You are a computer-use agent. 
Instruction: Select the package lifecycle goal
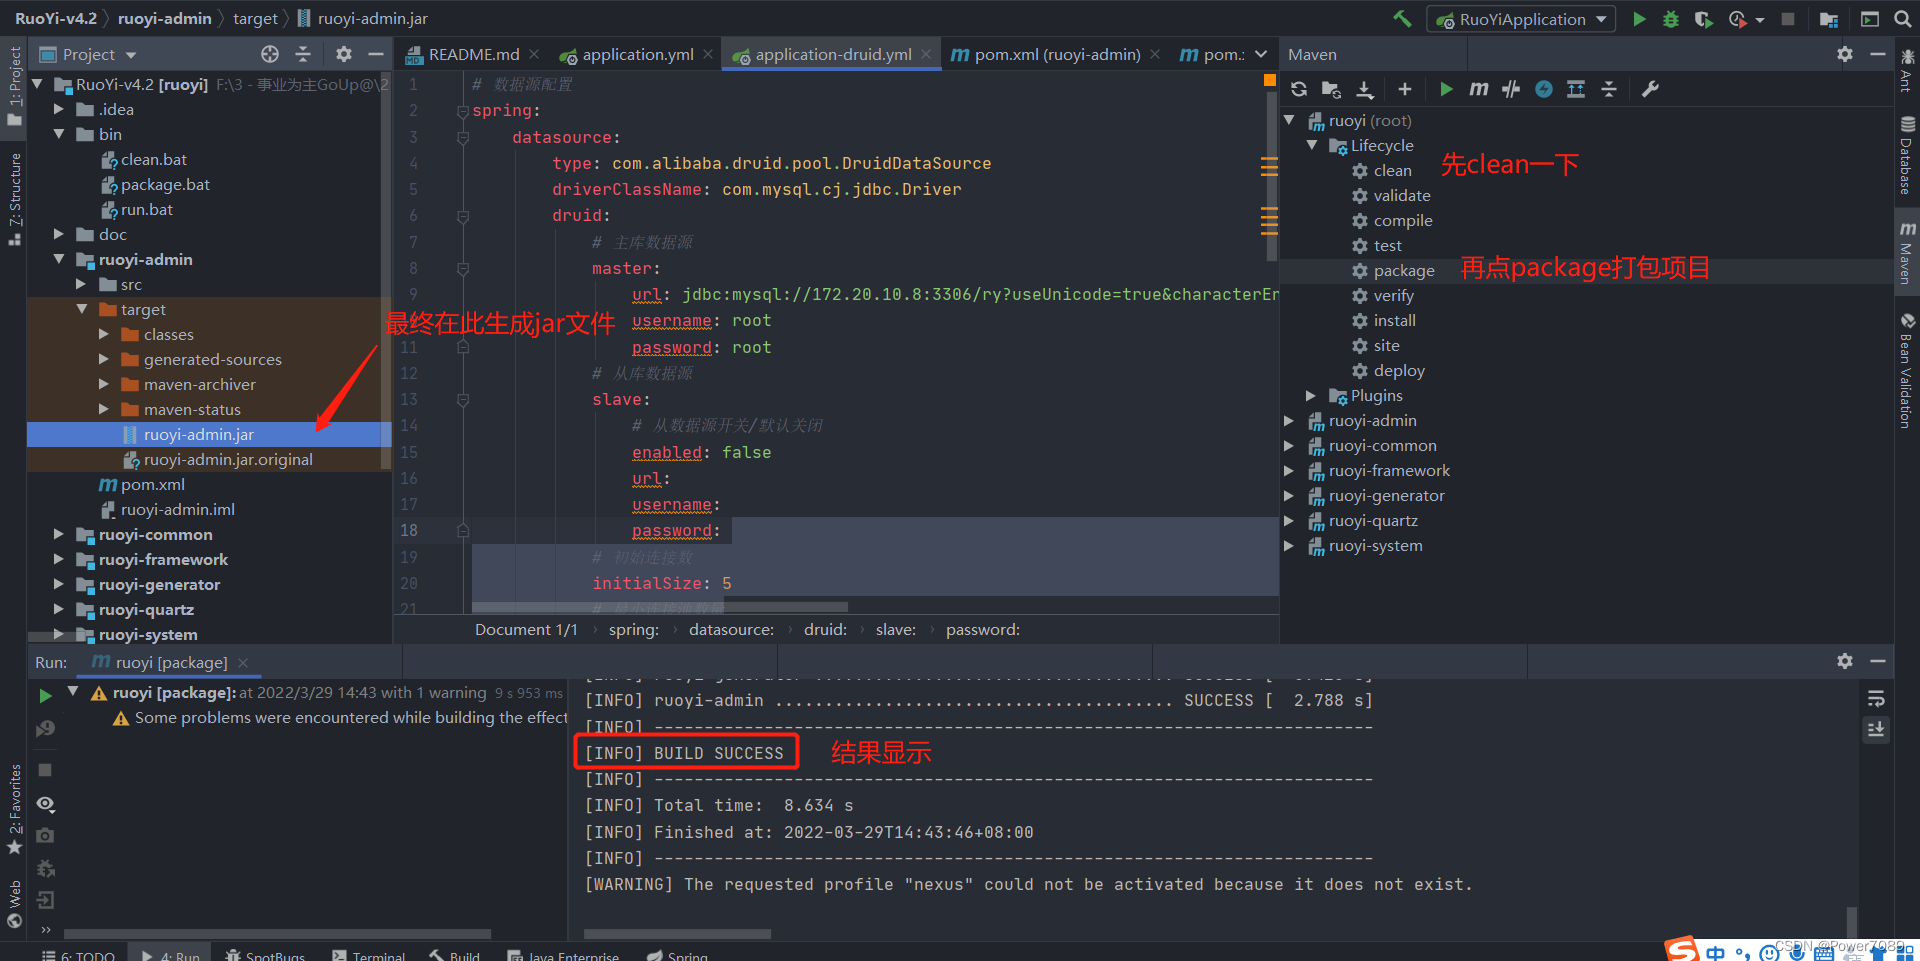click(1403, 270)
